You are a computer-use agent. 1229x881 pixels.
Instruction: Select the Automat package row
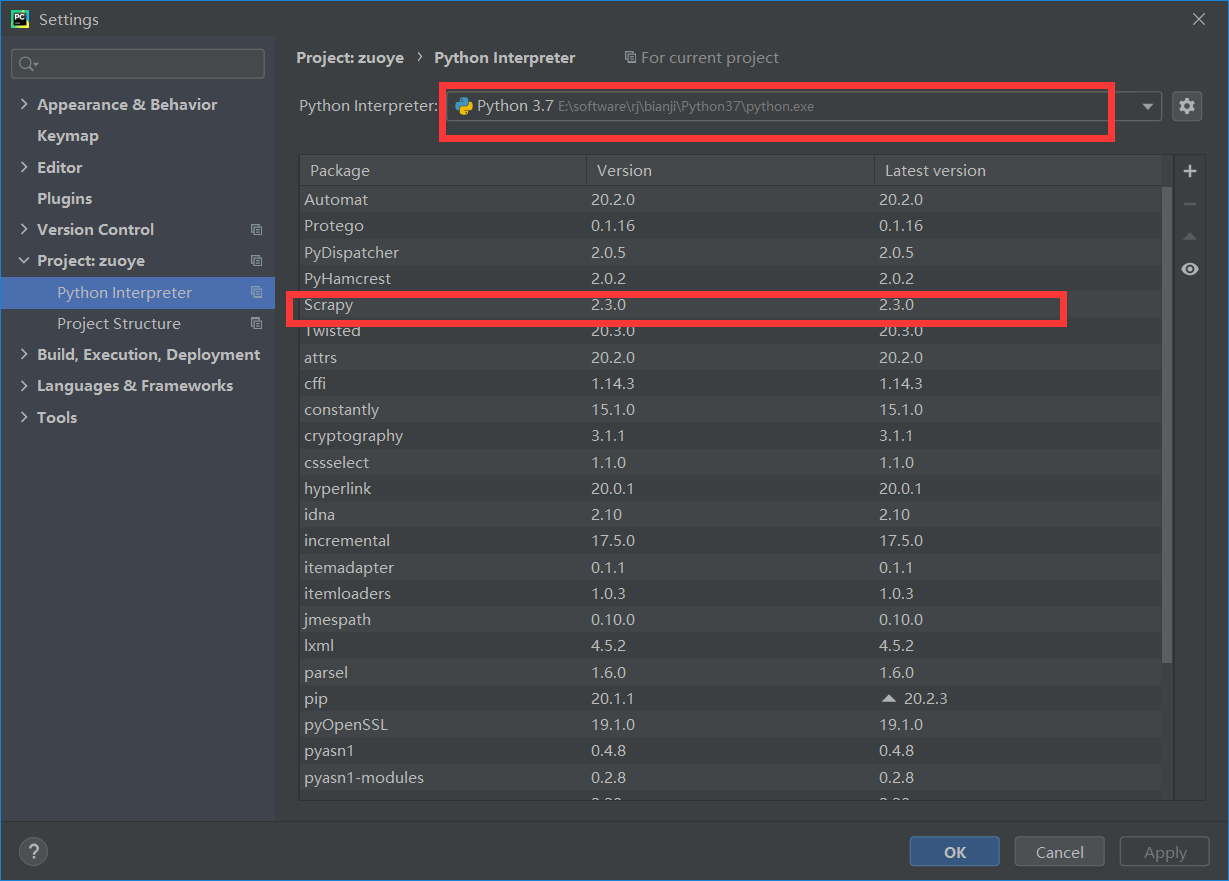click(x=731, y=200)
